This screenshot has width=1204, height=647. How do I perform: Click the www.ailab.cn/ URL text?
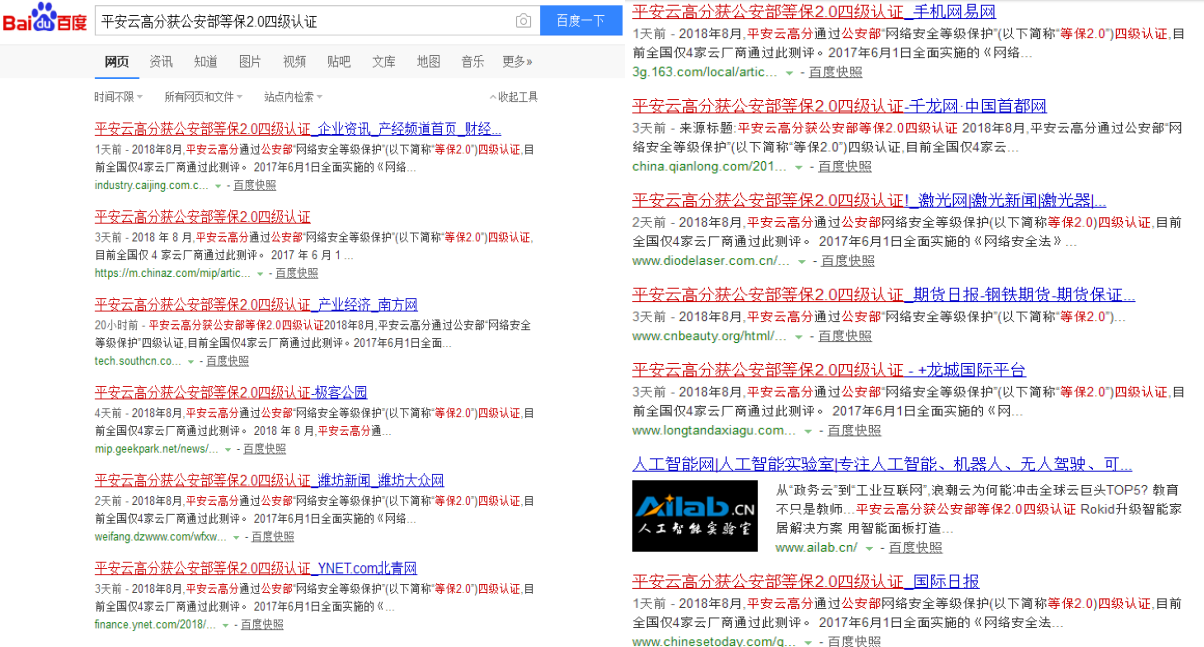click(x=817, y=548)
